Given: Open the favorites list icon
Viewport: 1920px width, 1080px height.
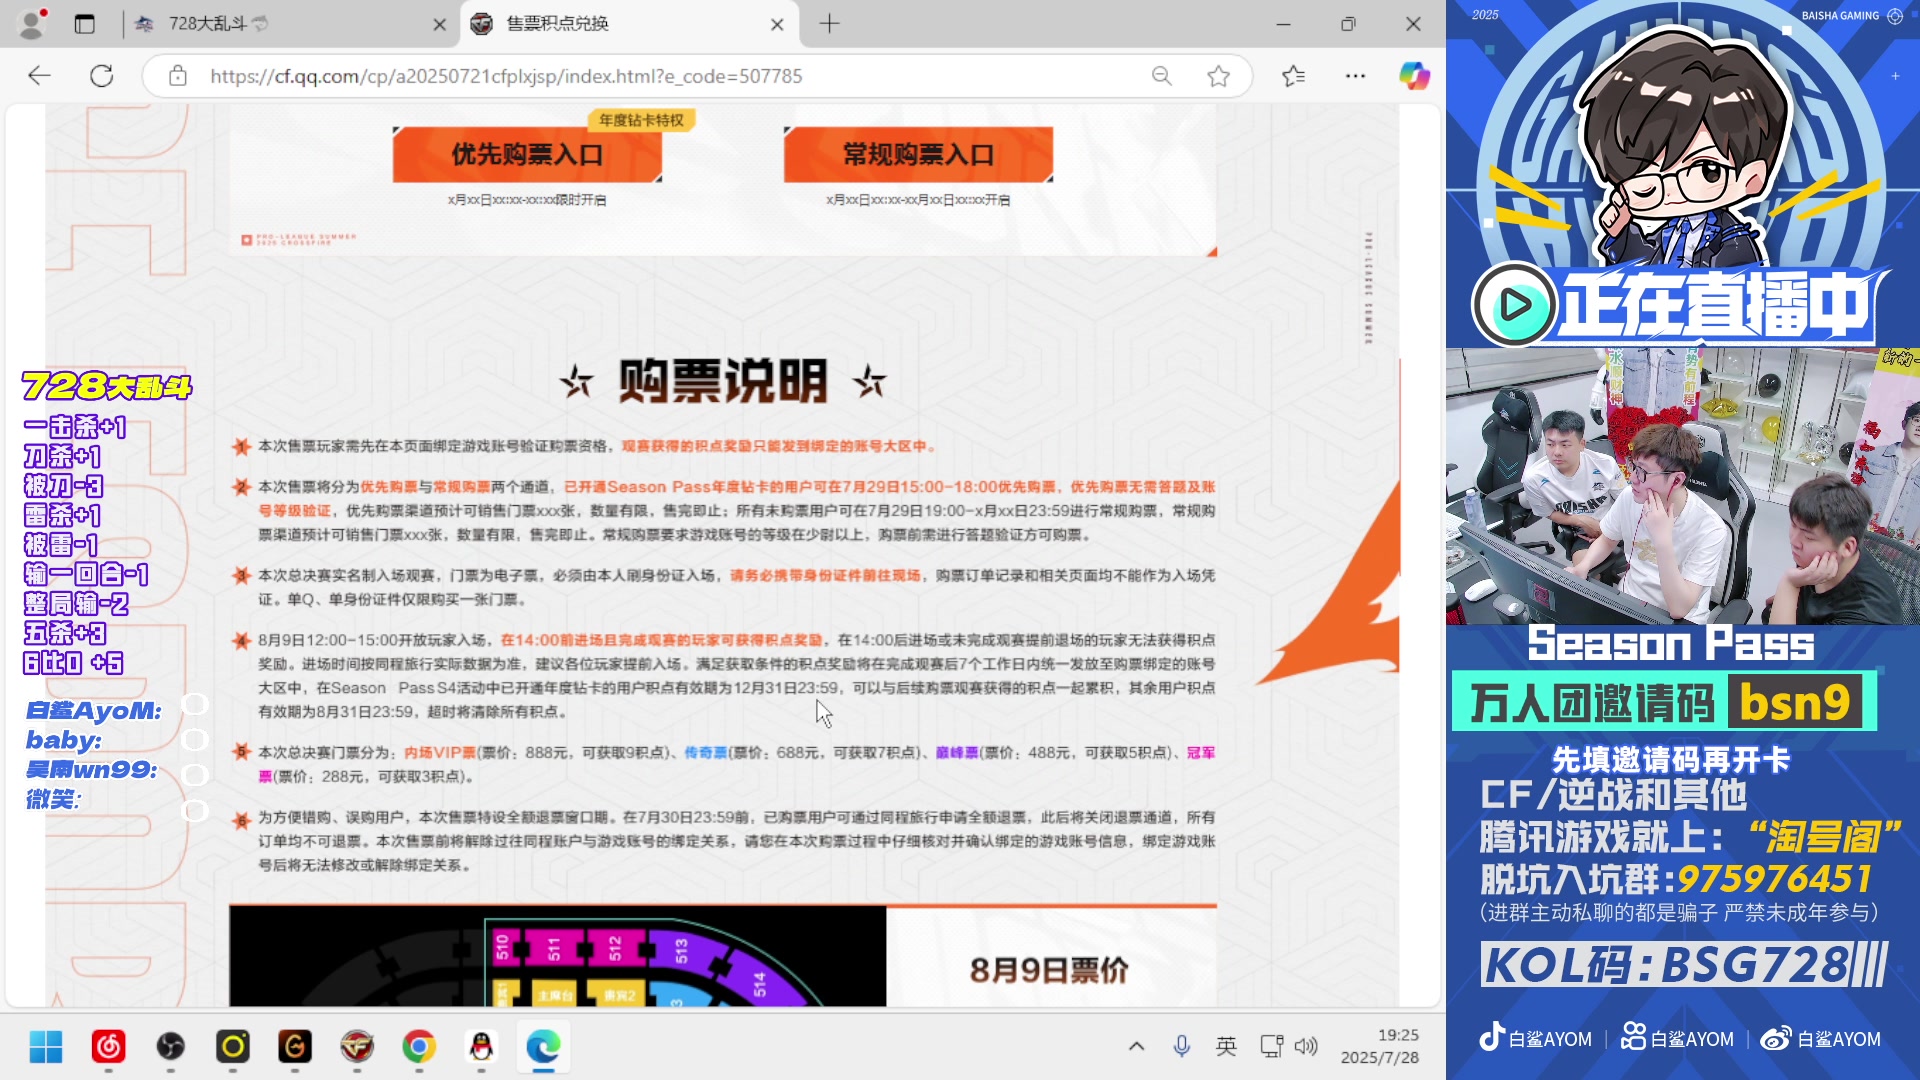Looking at the screenshot, I should [1293, 76].
